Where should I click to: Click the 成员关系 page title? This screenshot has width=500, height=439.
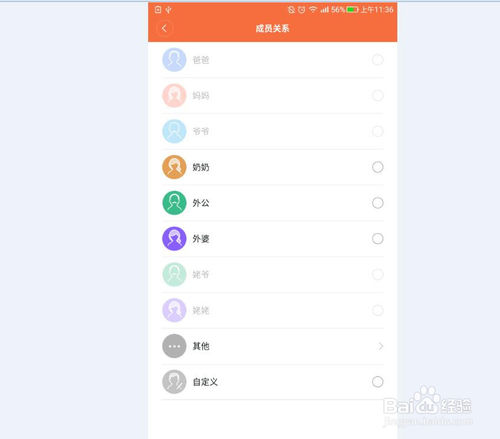272,28
